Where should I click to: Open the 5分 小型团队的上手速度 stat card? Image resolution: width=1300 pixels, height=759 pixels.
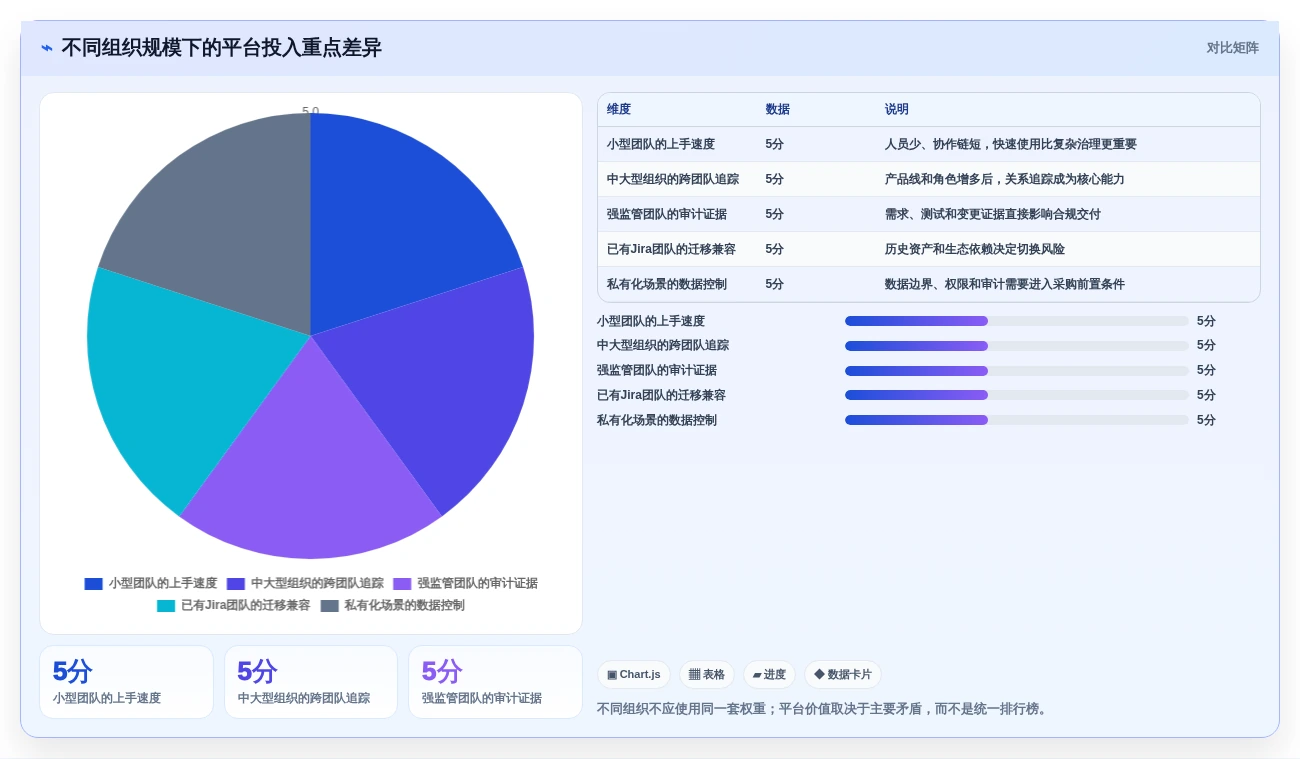(x=126, y=682)
